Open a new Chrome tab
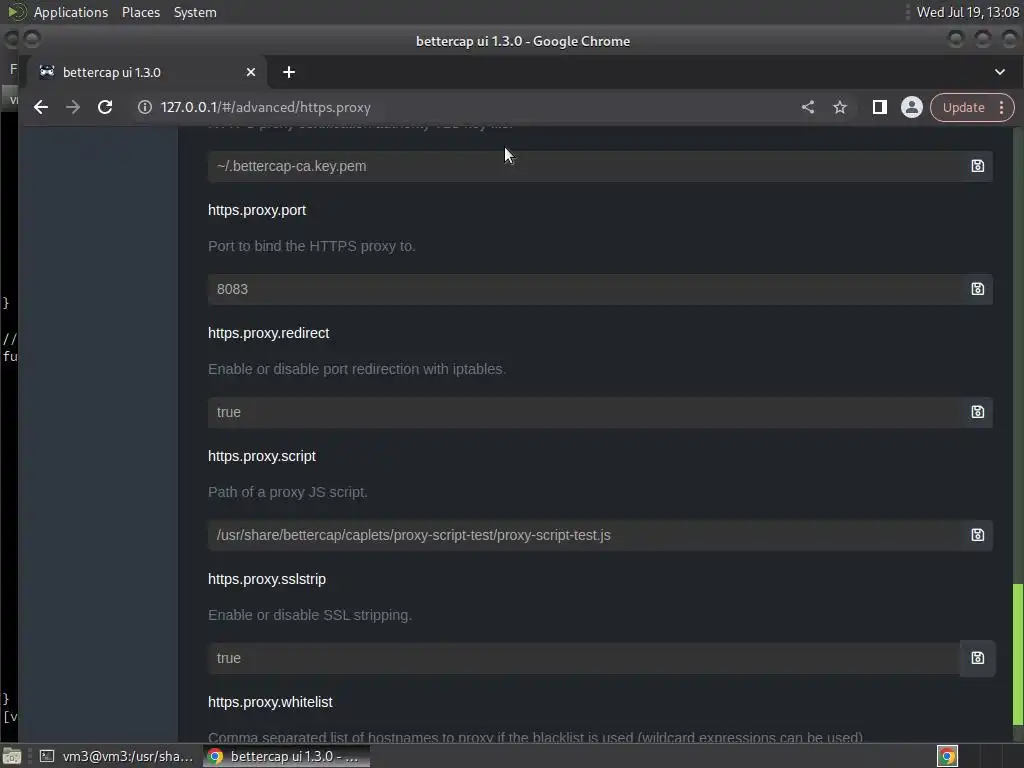The image size is (1024, 768). (x=289, y=72)
